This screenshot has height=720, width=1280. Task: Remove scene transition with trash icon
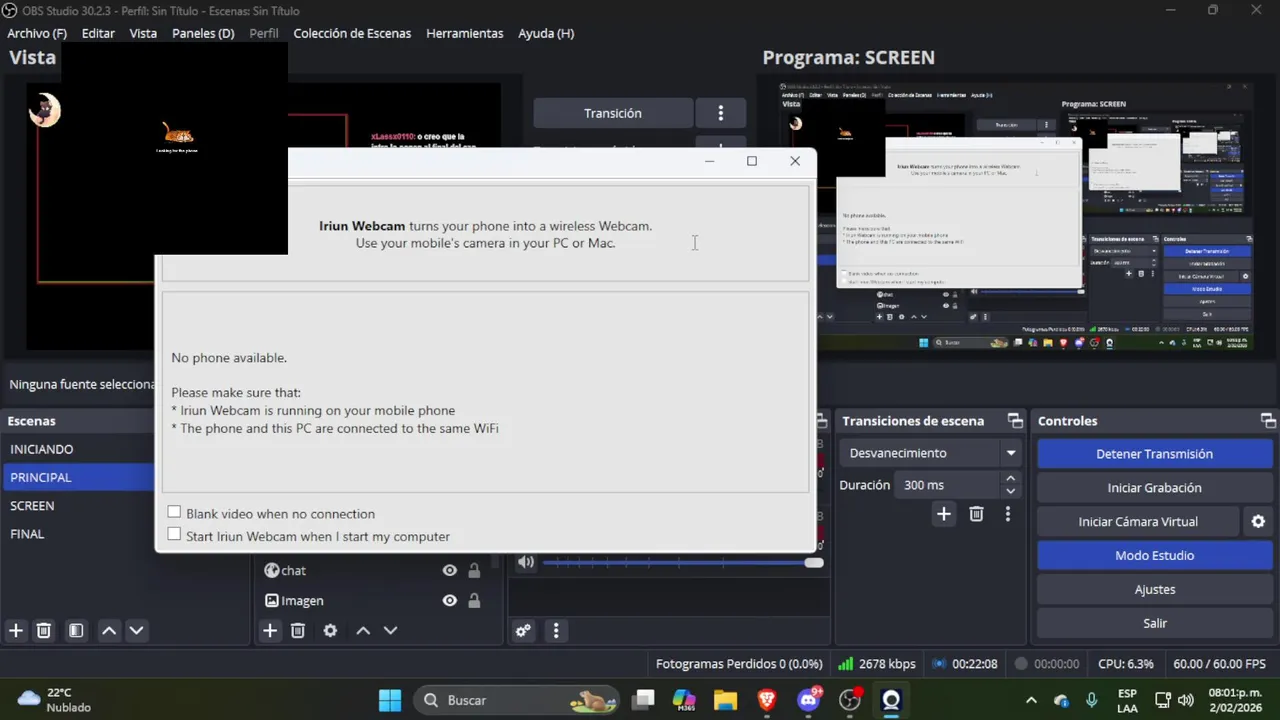977,514
